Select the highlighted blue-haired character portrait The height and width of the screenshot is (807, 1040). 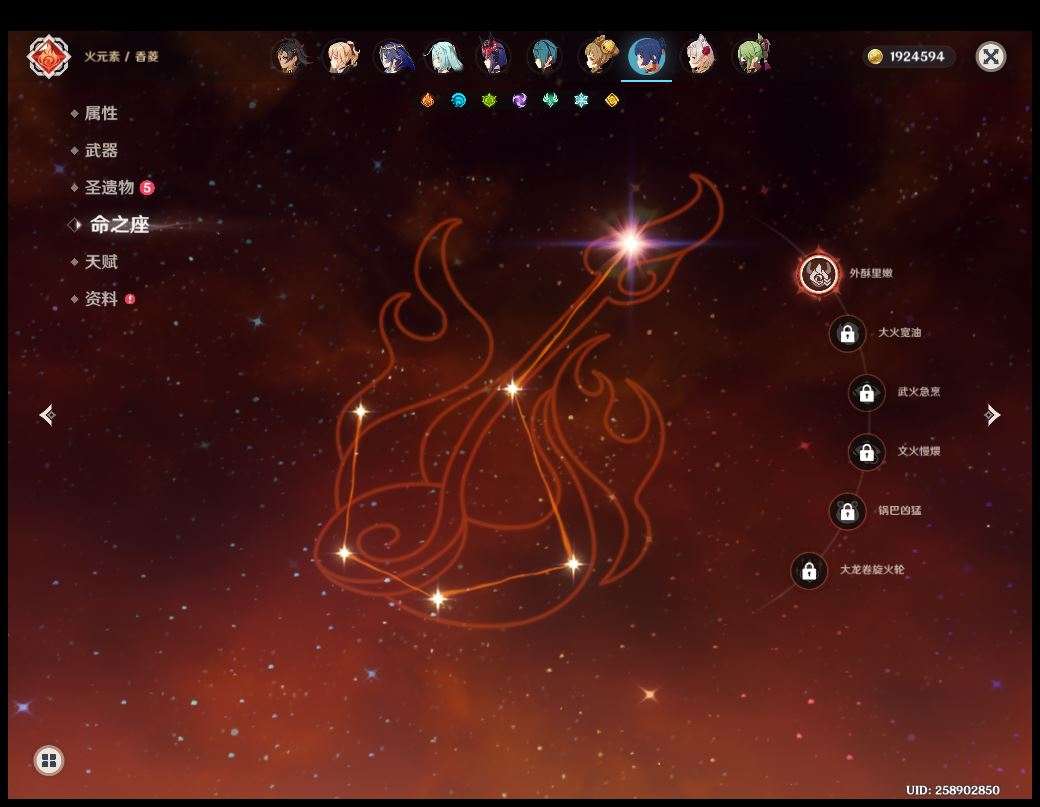coord(647,56)
